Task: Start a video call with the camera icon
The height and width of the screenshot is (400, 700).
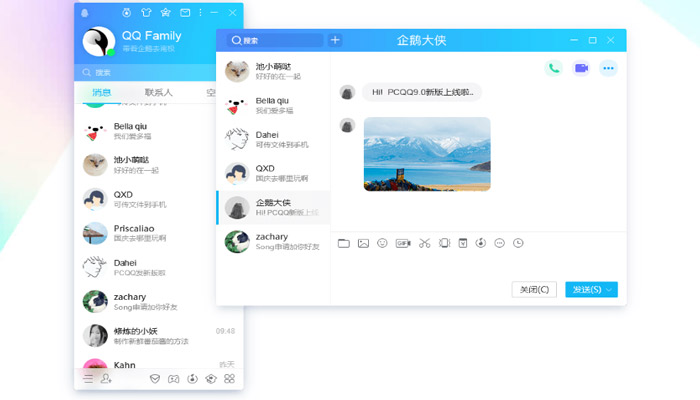Action: 581,68
